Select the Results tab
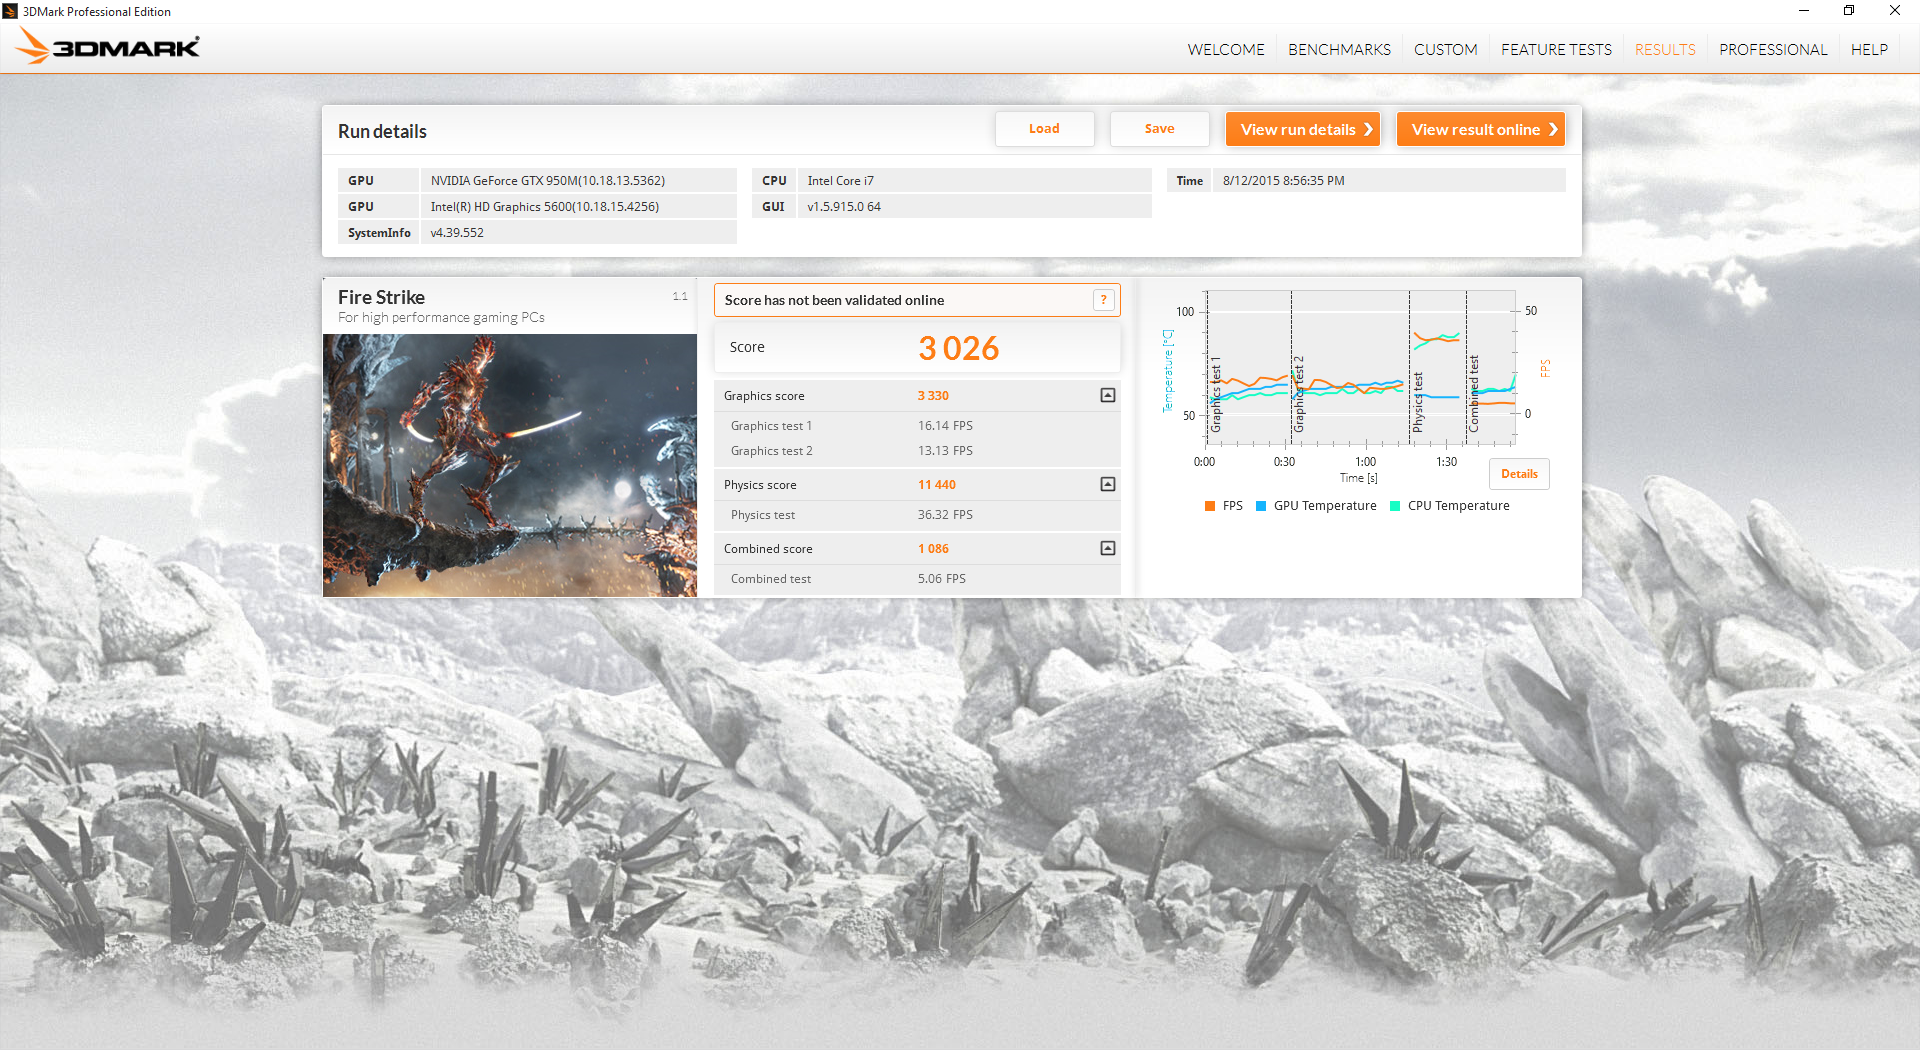1920x1050 pixels. pos(1665,49)
